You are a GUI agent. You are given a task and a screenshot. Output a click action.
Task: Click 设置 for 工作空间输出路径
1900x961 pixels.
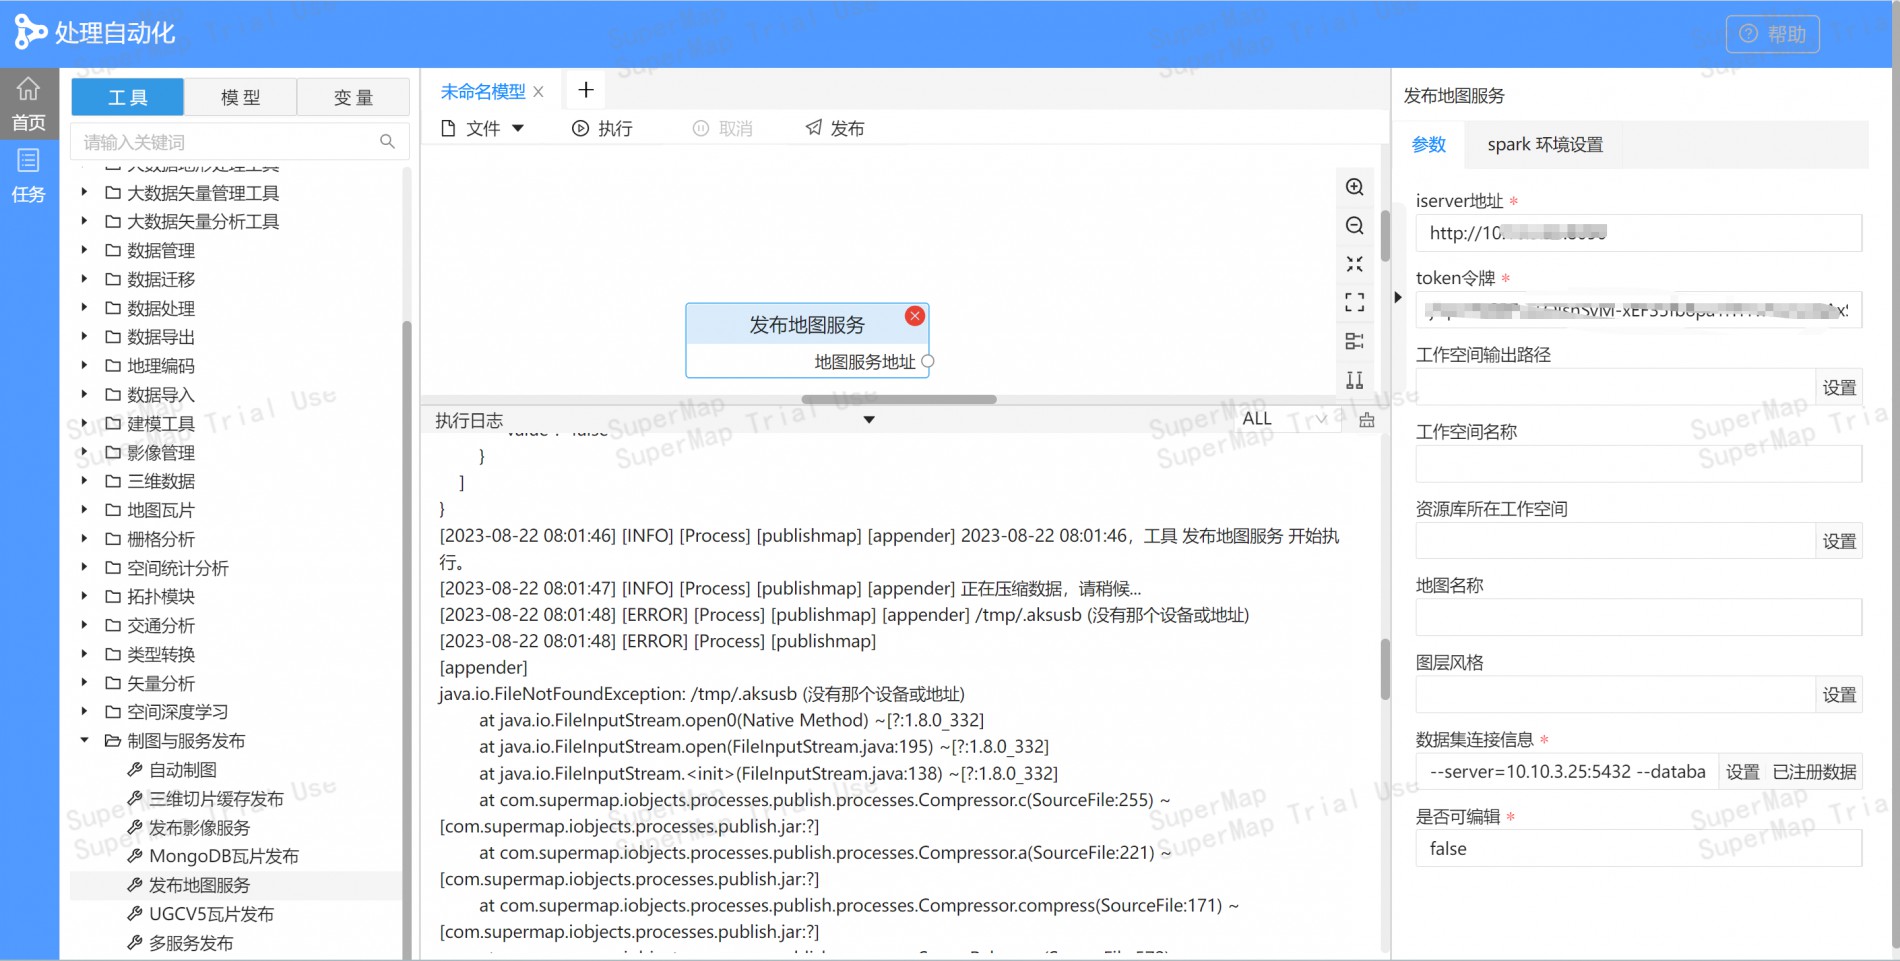(x=1839, y=387)
